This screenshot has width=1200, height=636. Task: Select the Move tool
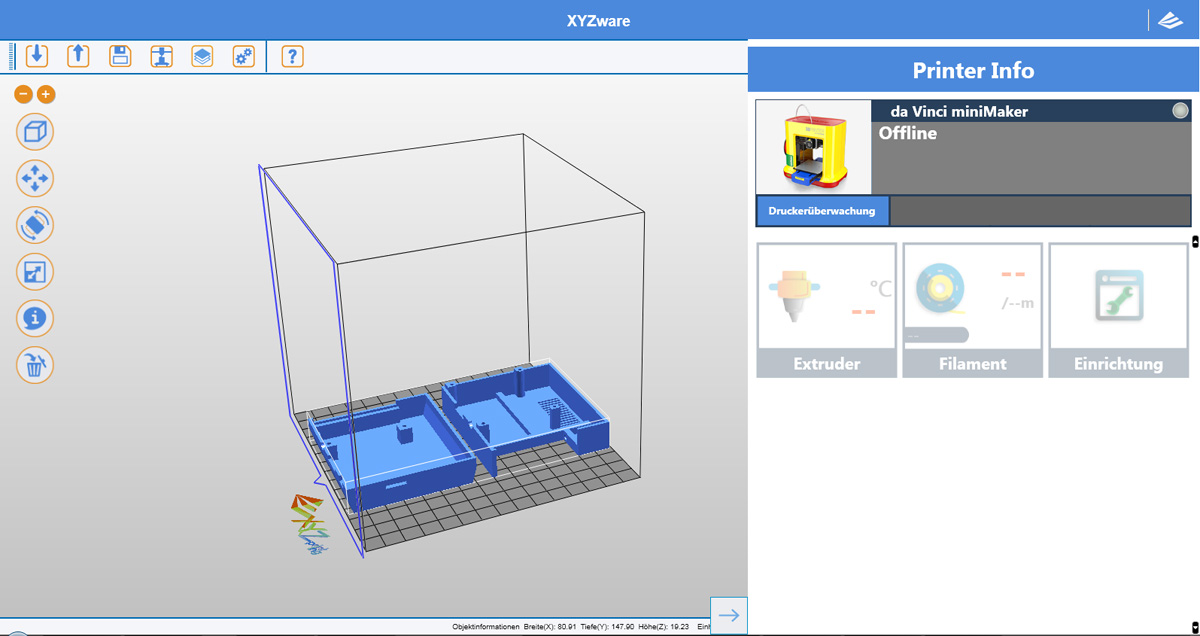point(35,178)
